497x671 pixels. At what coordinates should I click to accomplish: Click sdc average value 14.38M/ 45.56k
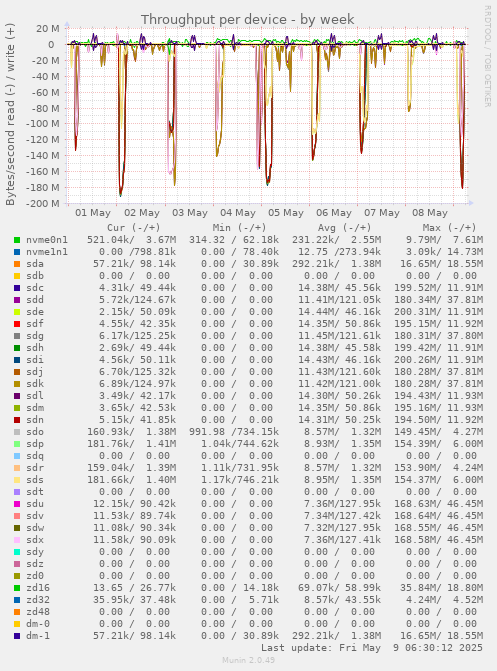pos(339,288)
